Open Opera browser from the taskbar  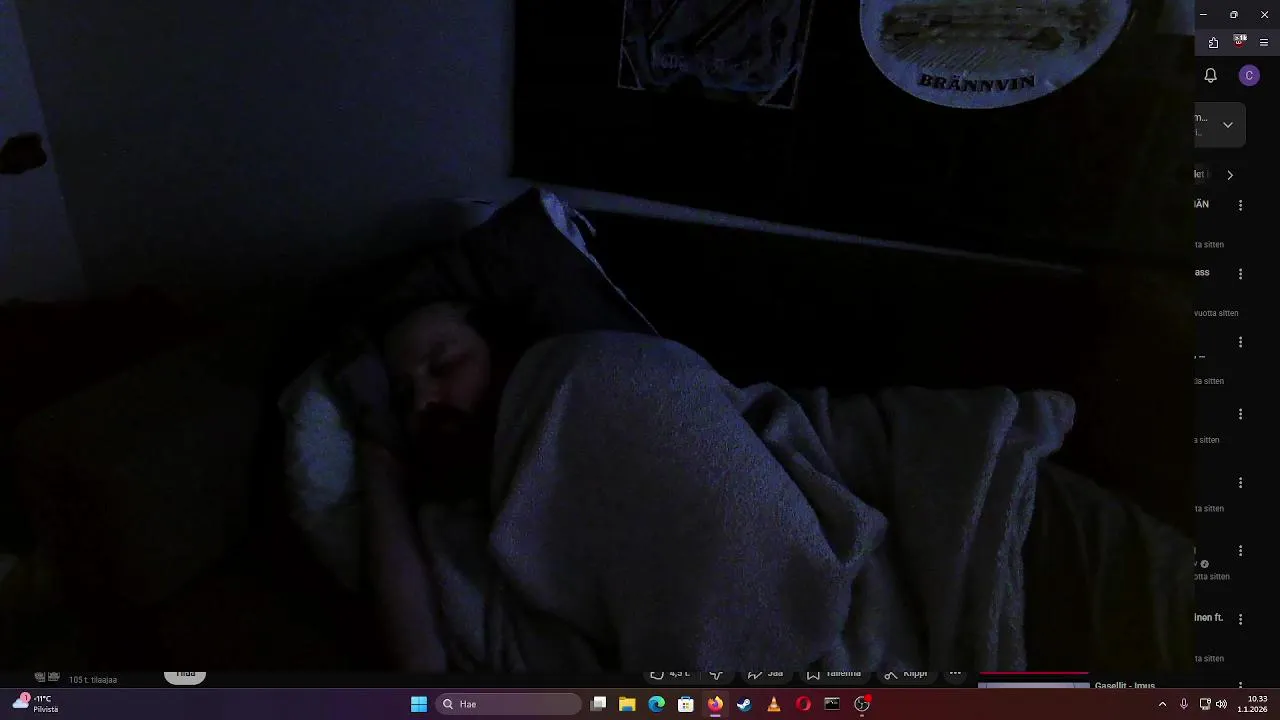pyautogui.click(x=803, y=704)
